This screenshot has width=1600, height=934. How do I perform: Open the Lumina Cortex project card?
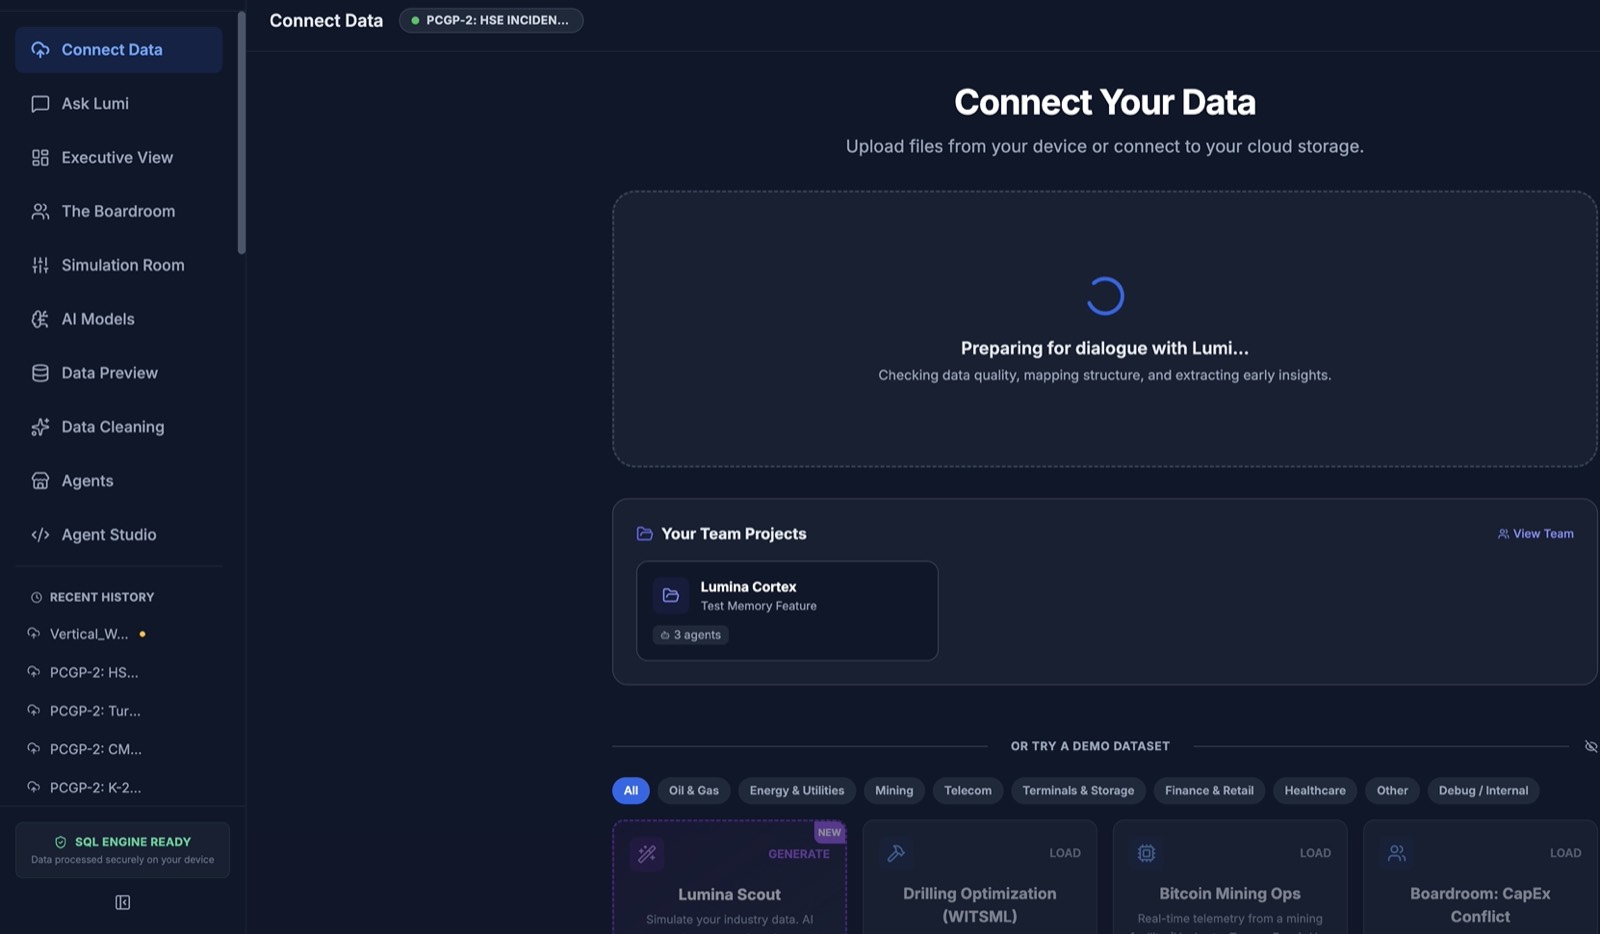tap(787, 610)
